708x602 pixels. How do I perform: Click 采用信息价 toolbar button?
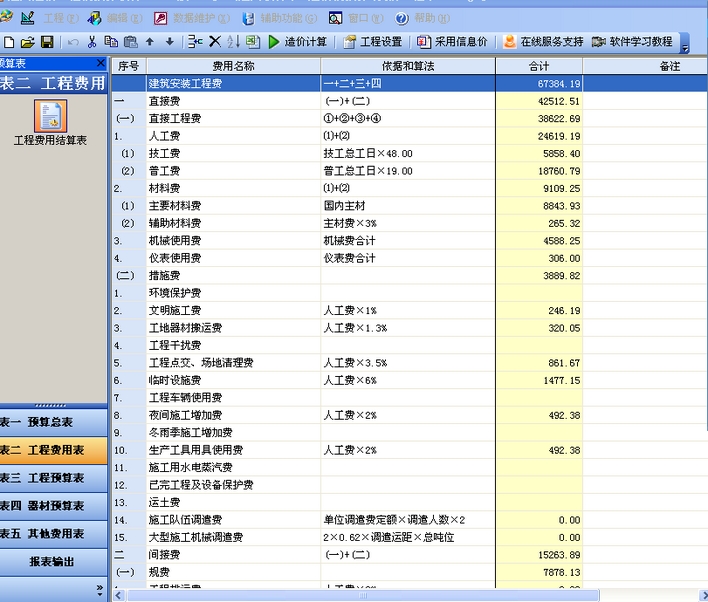pos(452,42)
